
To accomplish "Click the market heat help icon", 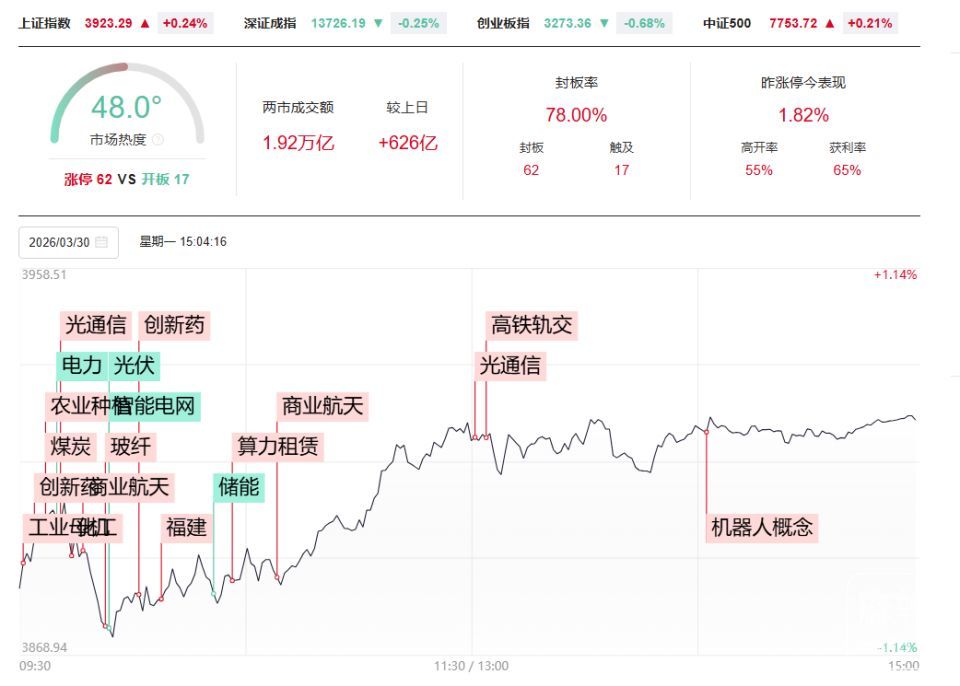I will click(159, 140).
